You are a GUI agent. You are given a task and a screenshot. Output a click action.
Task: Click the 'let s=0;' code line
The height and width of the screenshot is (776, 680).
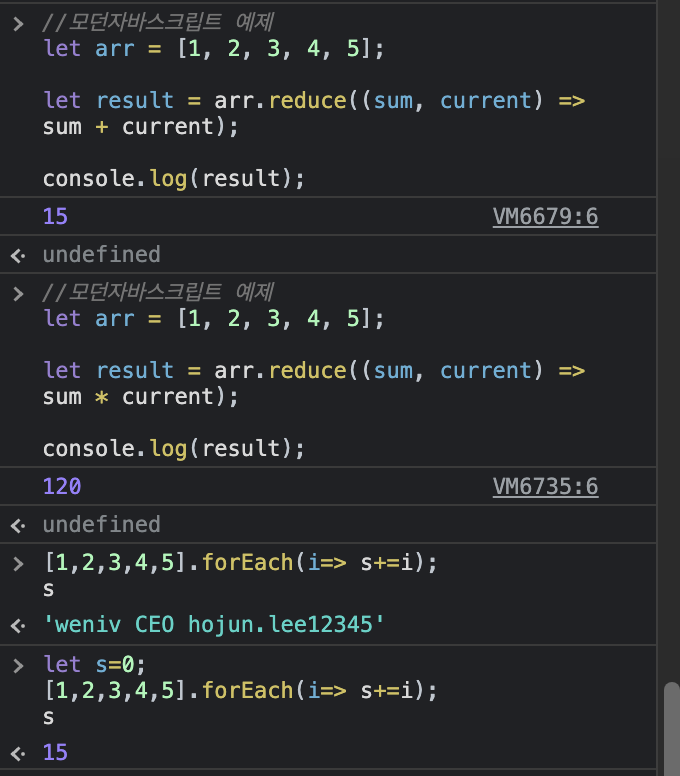point(95,664)
